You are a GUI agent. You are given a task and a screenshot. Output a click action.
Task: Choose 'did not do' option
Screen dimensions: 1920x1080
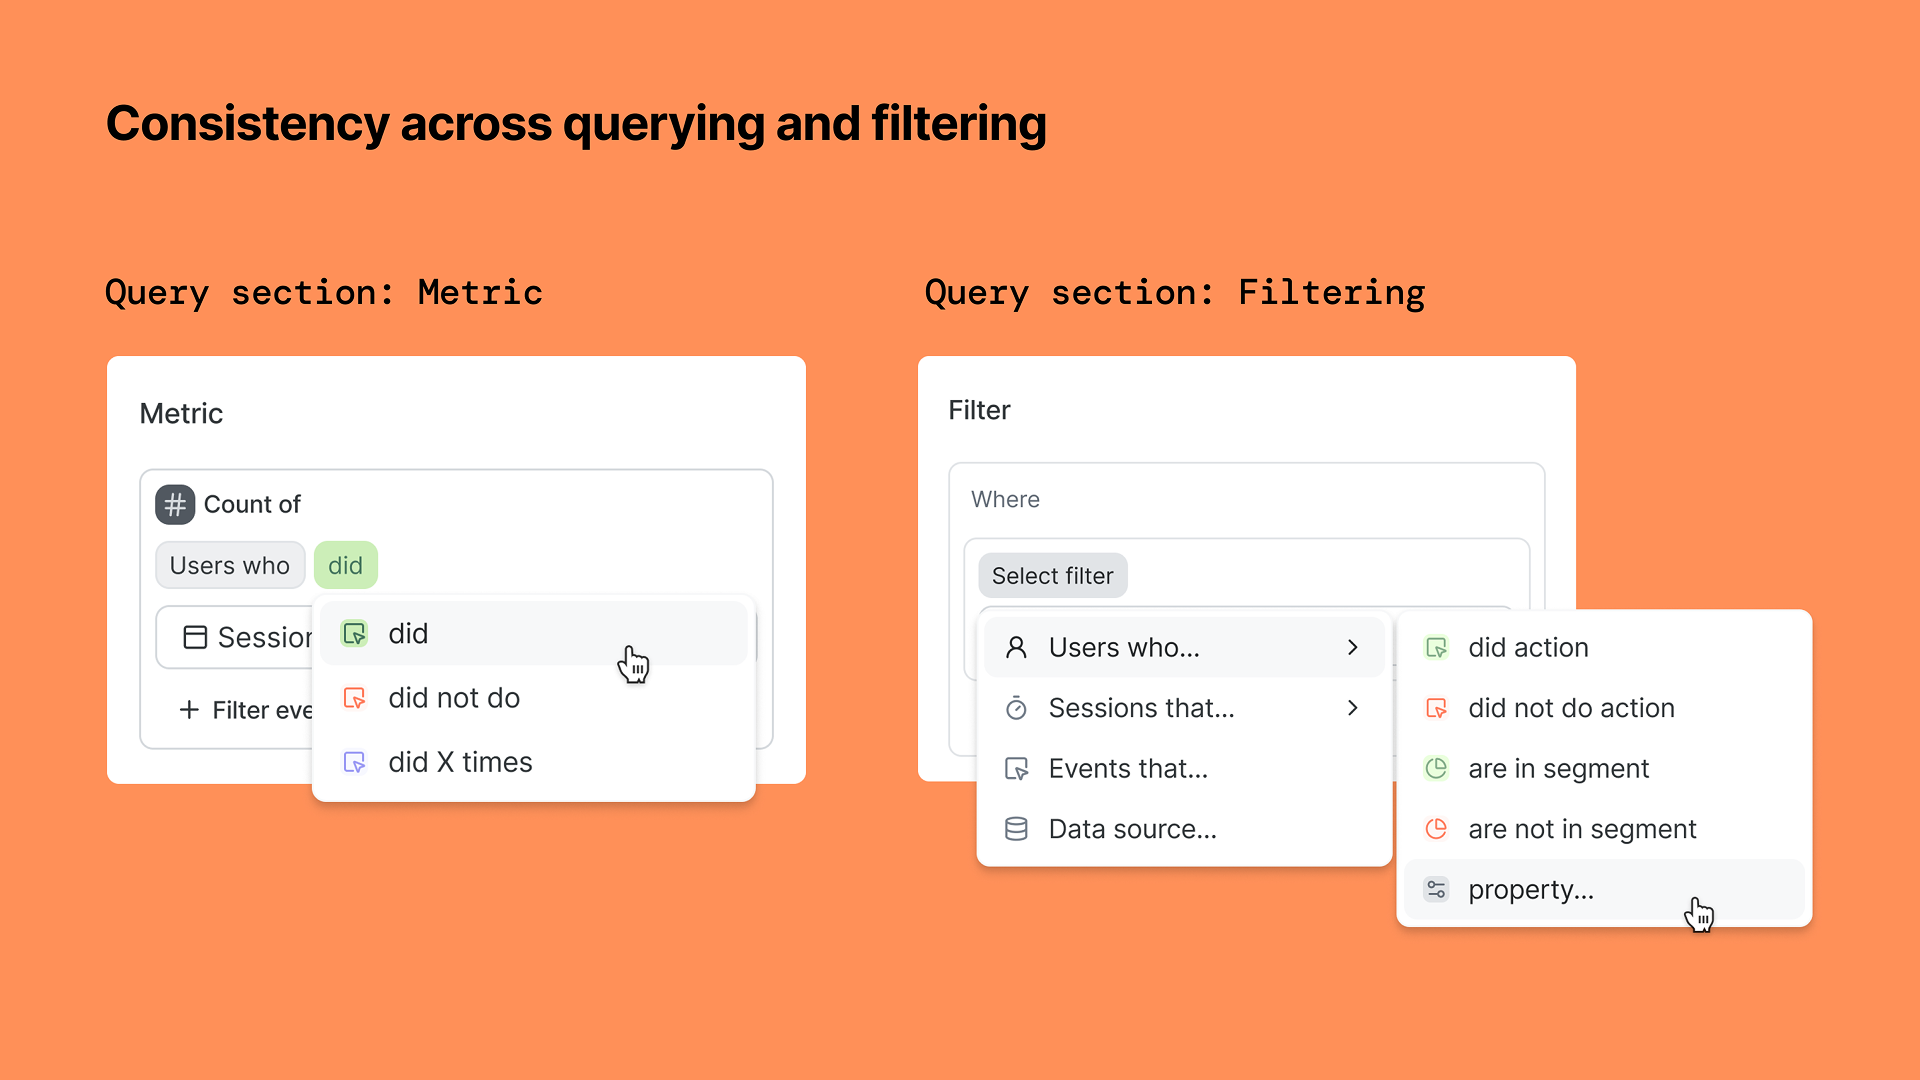(534, 697)
